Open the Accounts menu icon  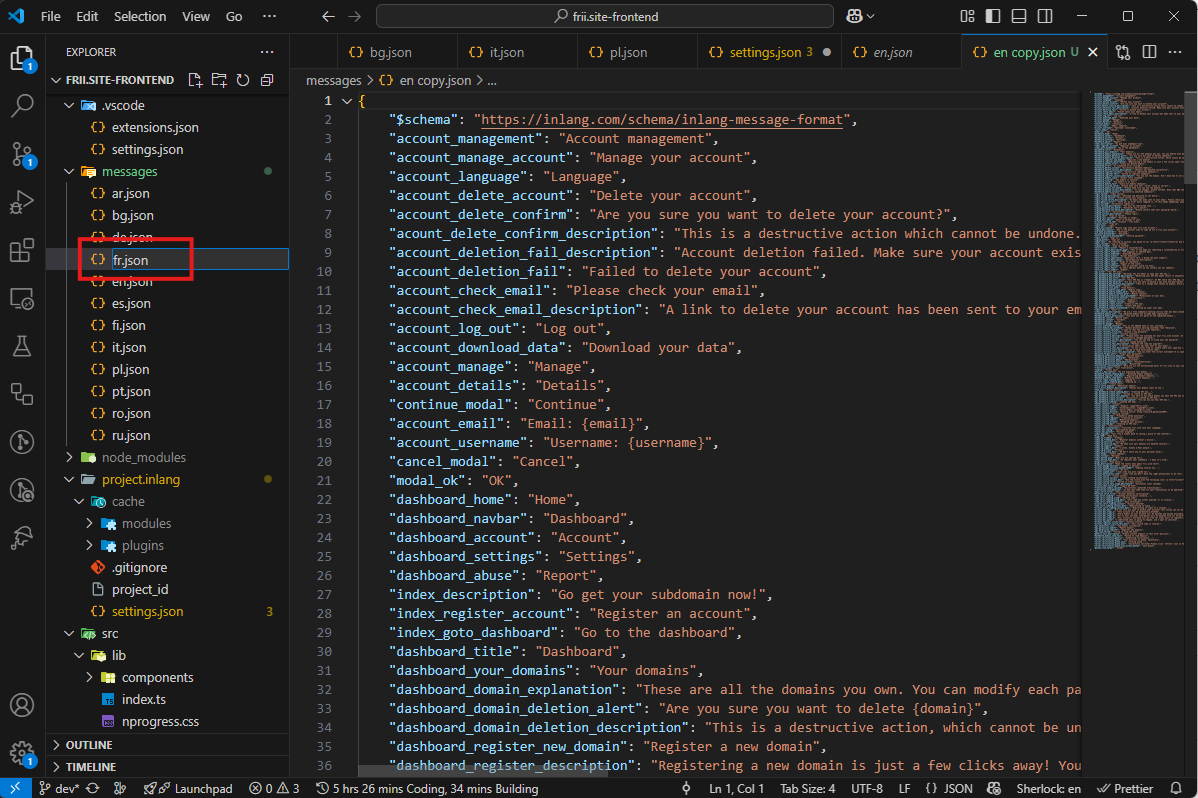(x=22, y=705)
